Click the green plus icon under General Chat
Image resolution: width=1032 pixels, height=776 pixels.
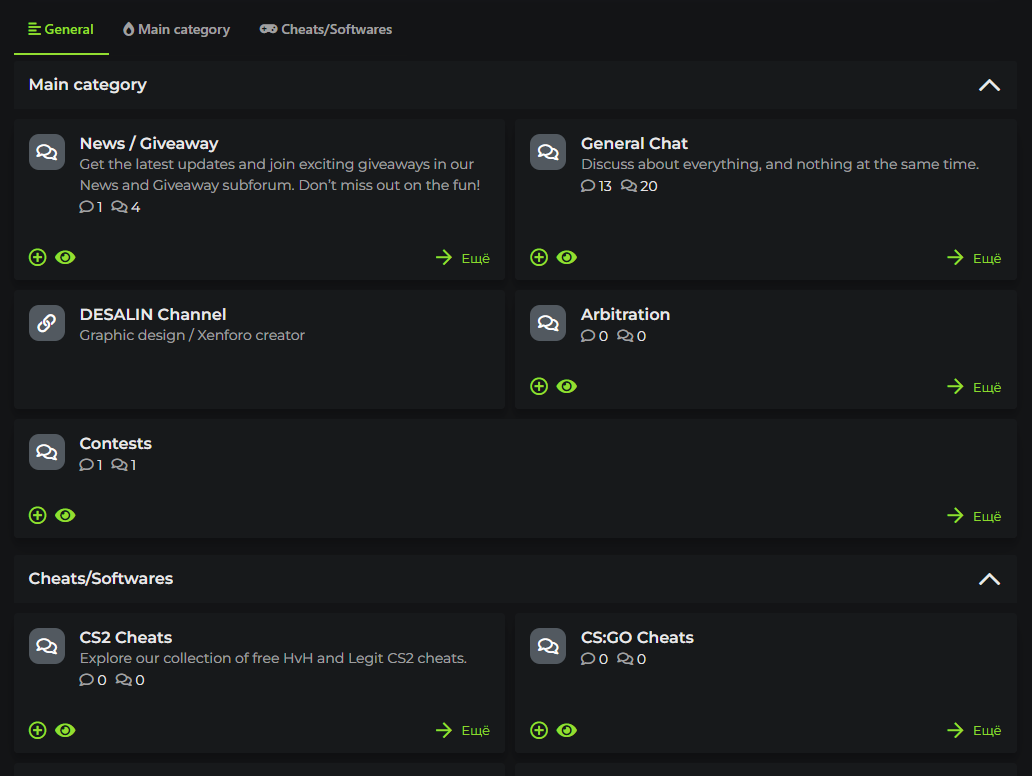tap(539, 258)
